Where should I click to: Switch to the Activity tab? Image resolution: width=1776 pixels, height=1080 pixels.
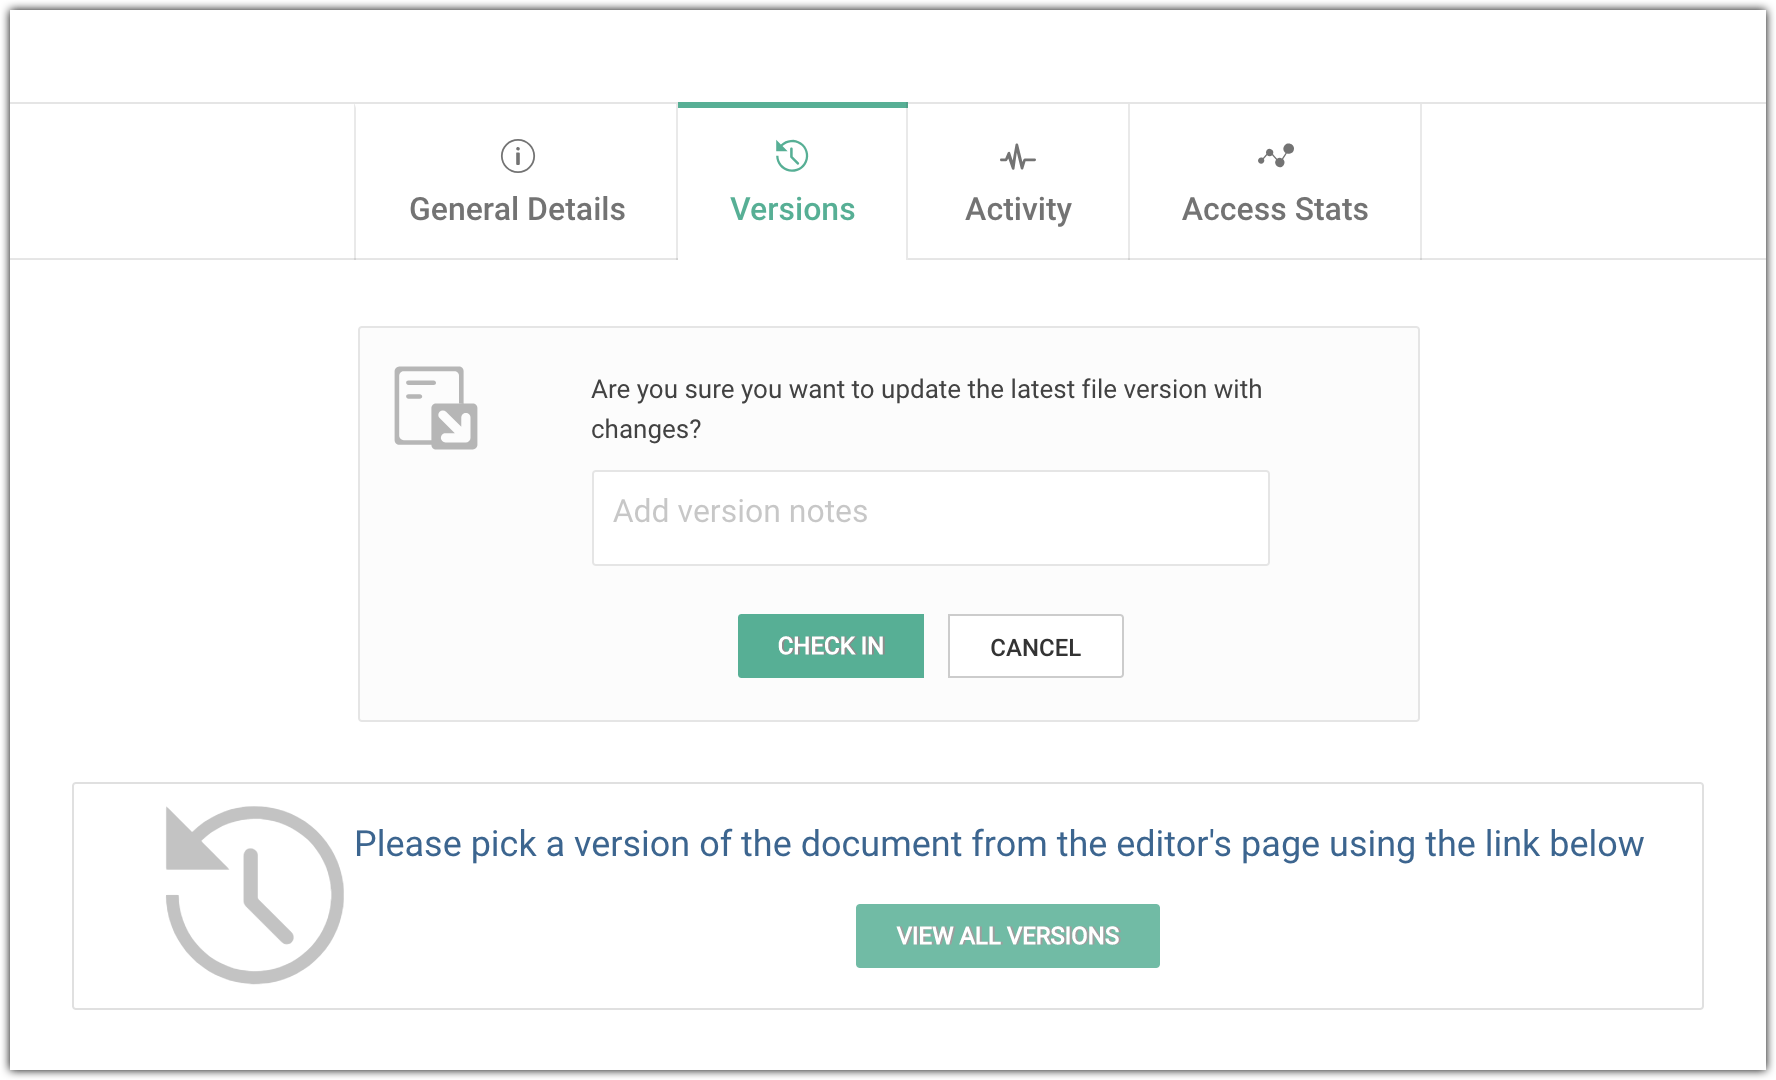(x=1018, y=209)
